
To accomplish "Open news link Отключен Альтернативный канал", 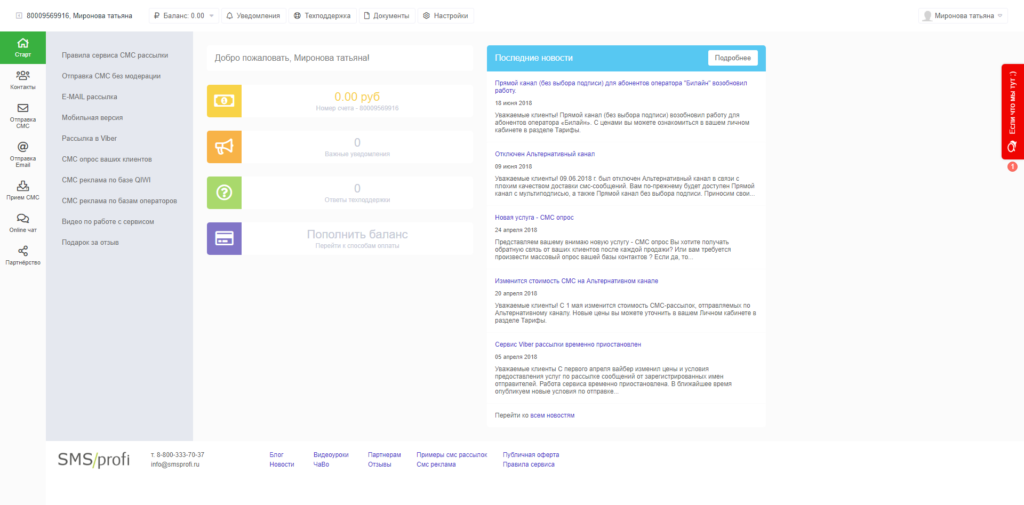I will click(x=545, y=155).
